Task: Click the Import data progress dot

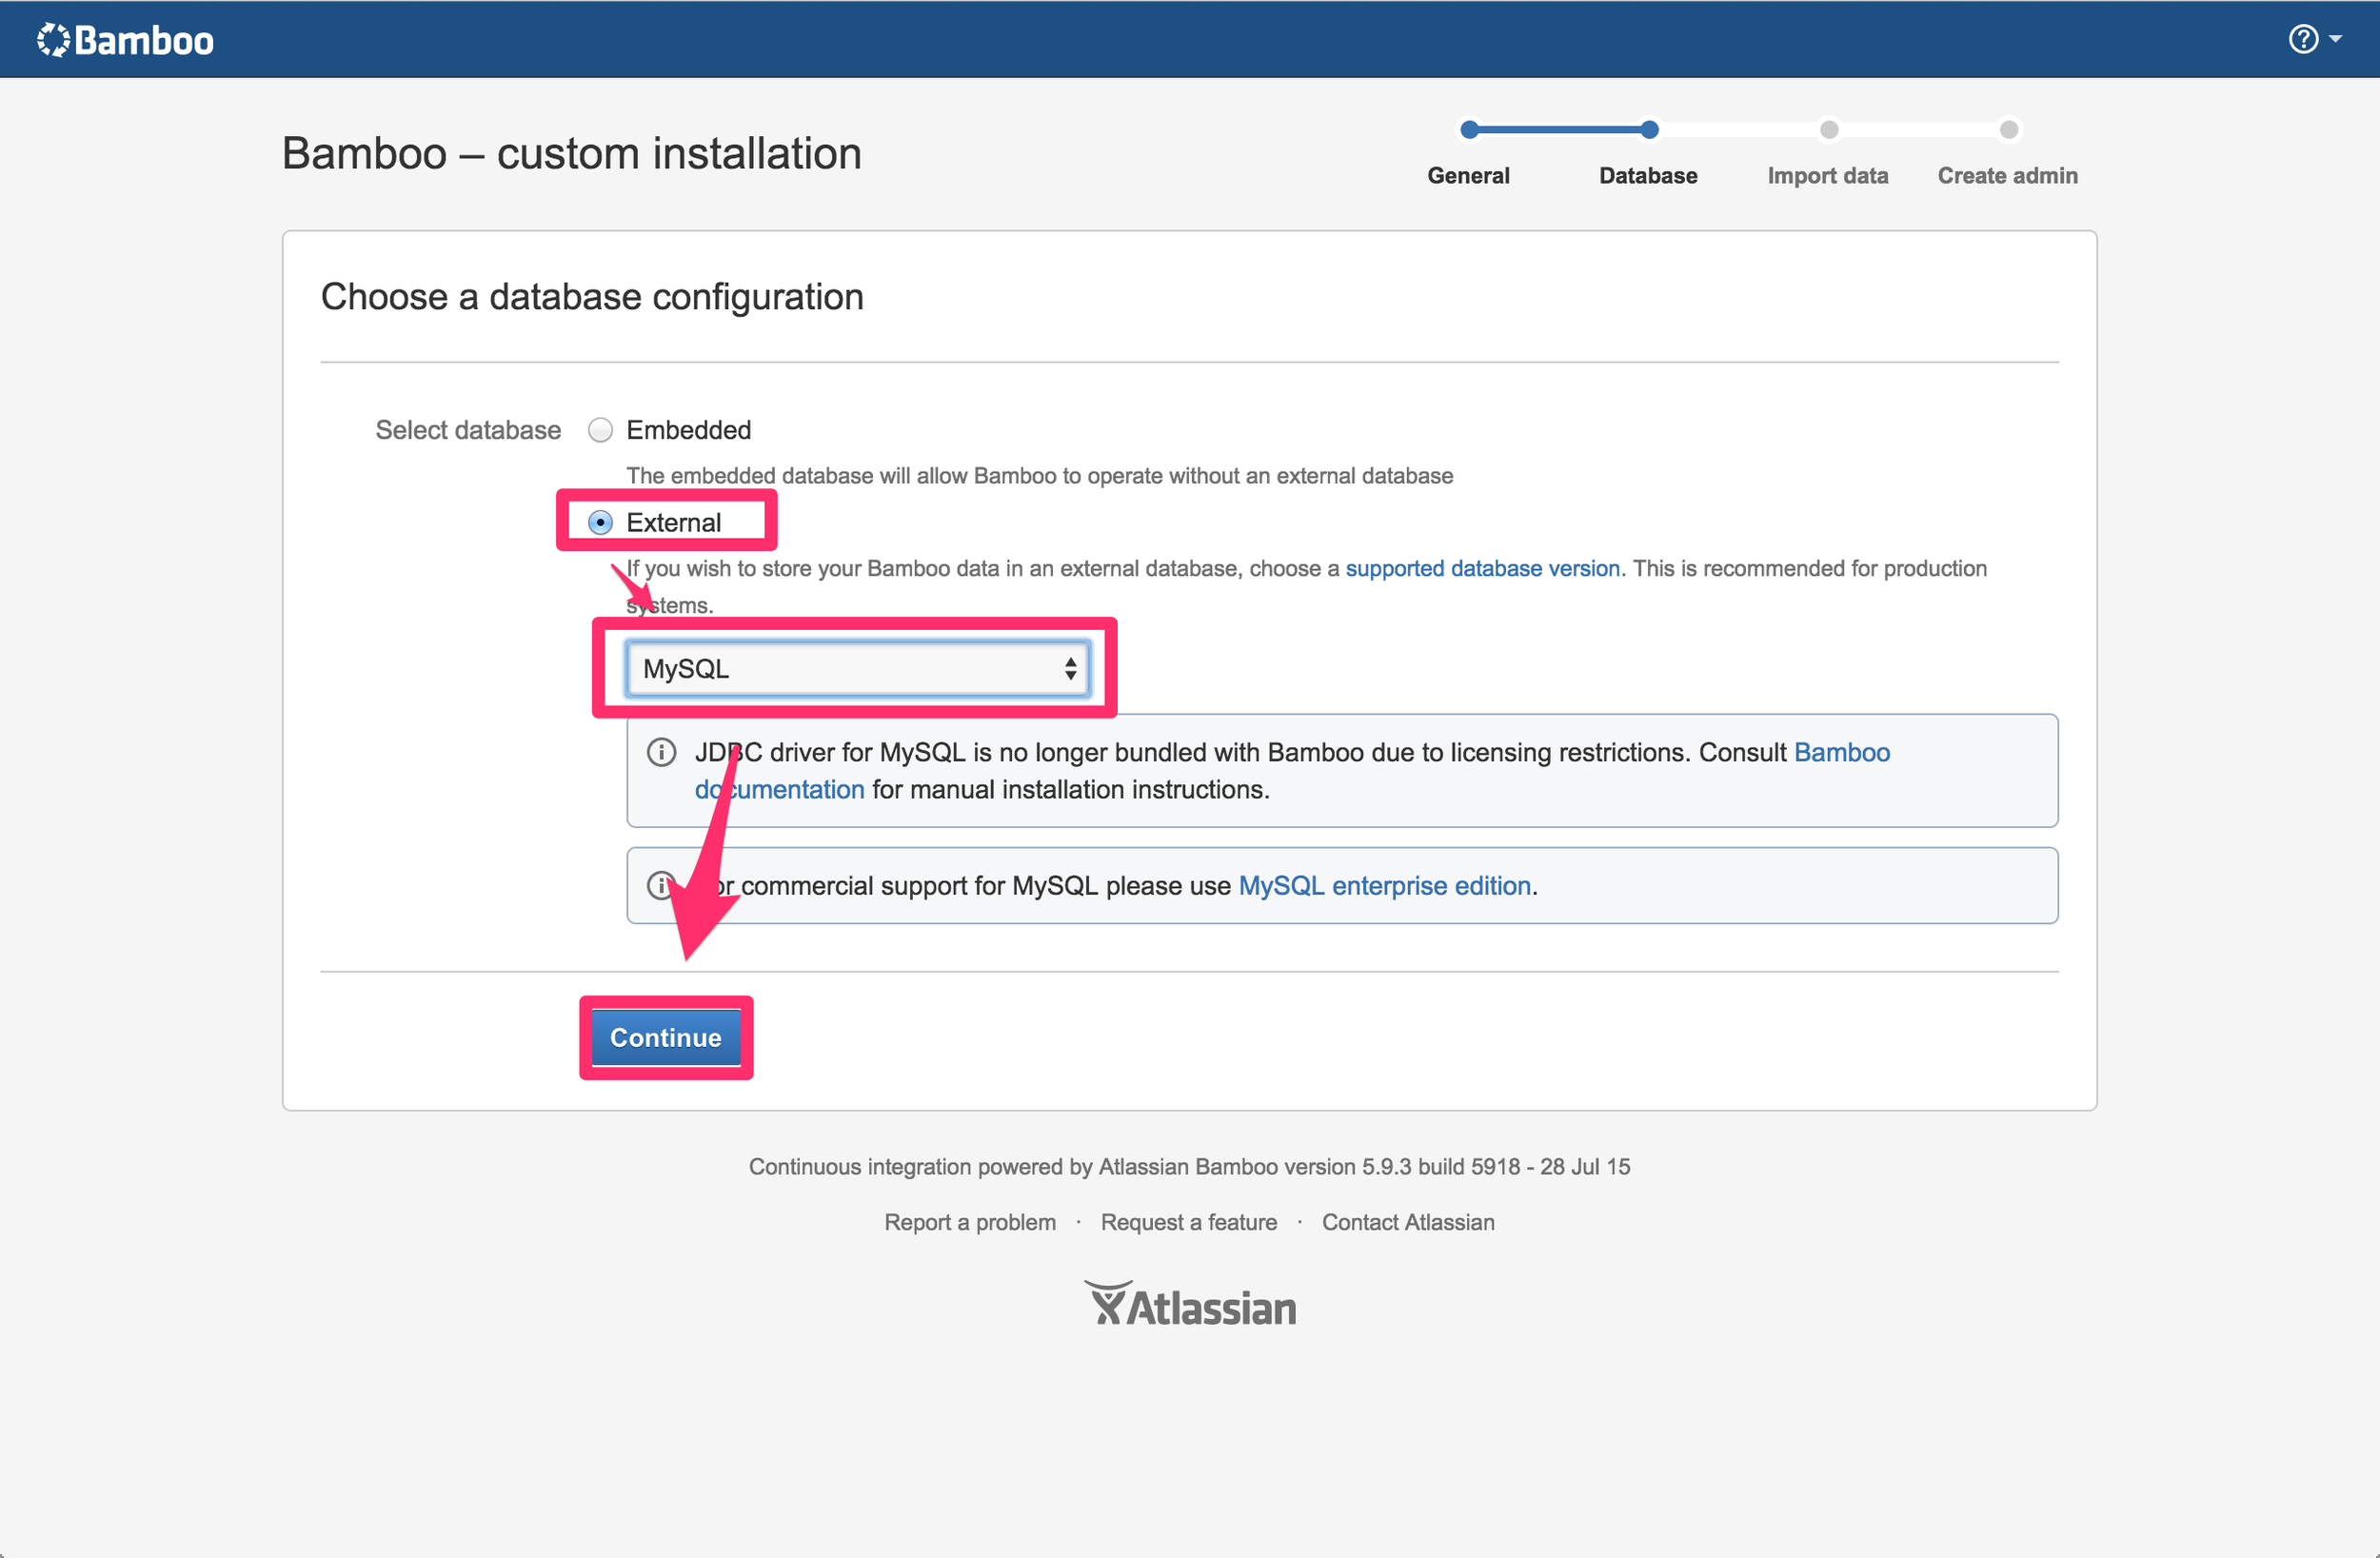Action: pyautogui.click(x=1828, y=129)
